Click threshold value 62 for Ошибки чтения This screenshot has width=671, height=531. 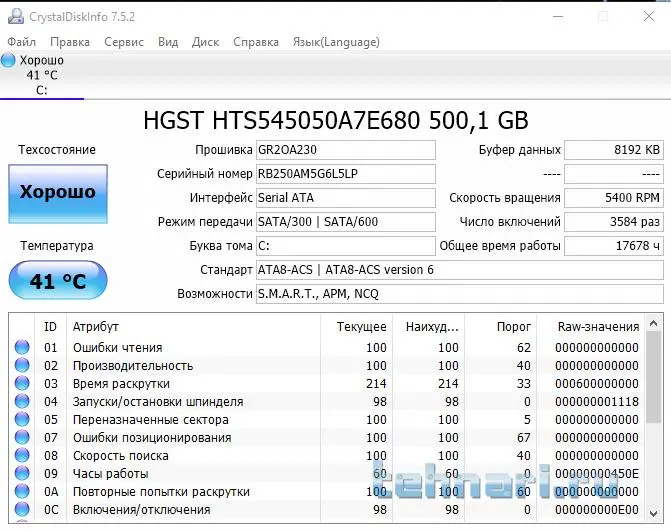click(524, 347)
